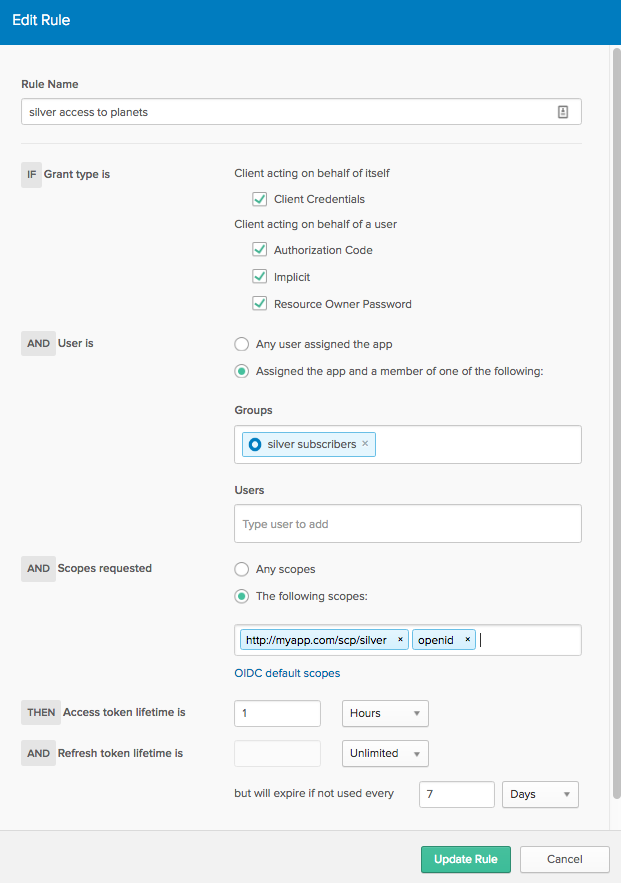Choose the Any scopes radio option
Viewport: 621px width, 883px height.
[241, 569]
